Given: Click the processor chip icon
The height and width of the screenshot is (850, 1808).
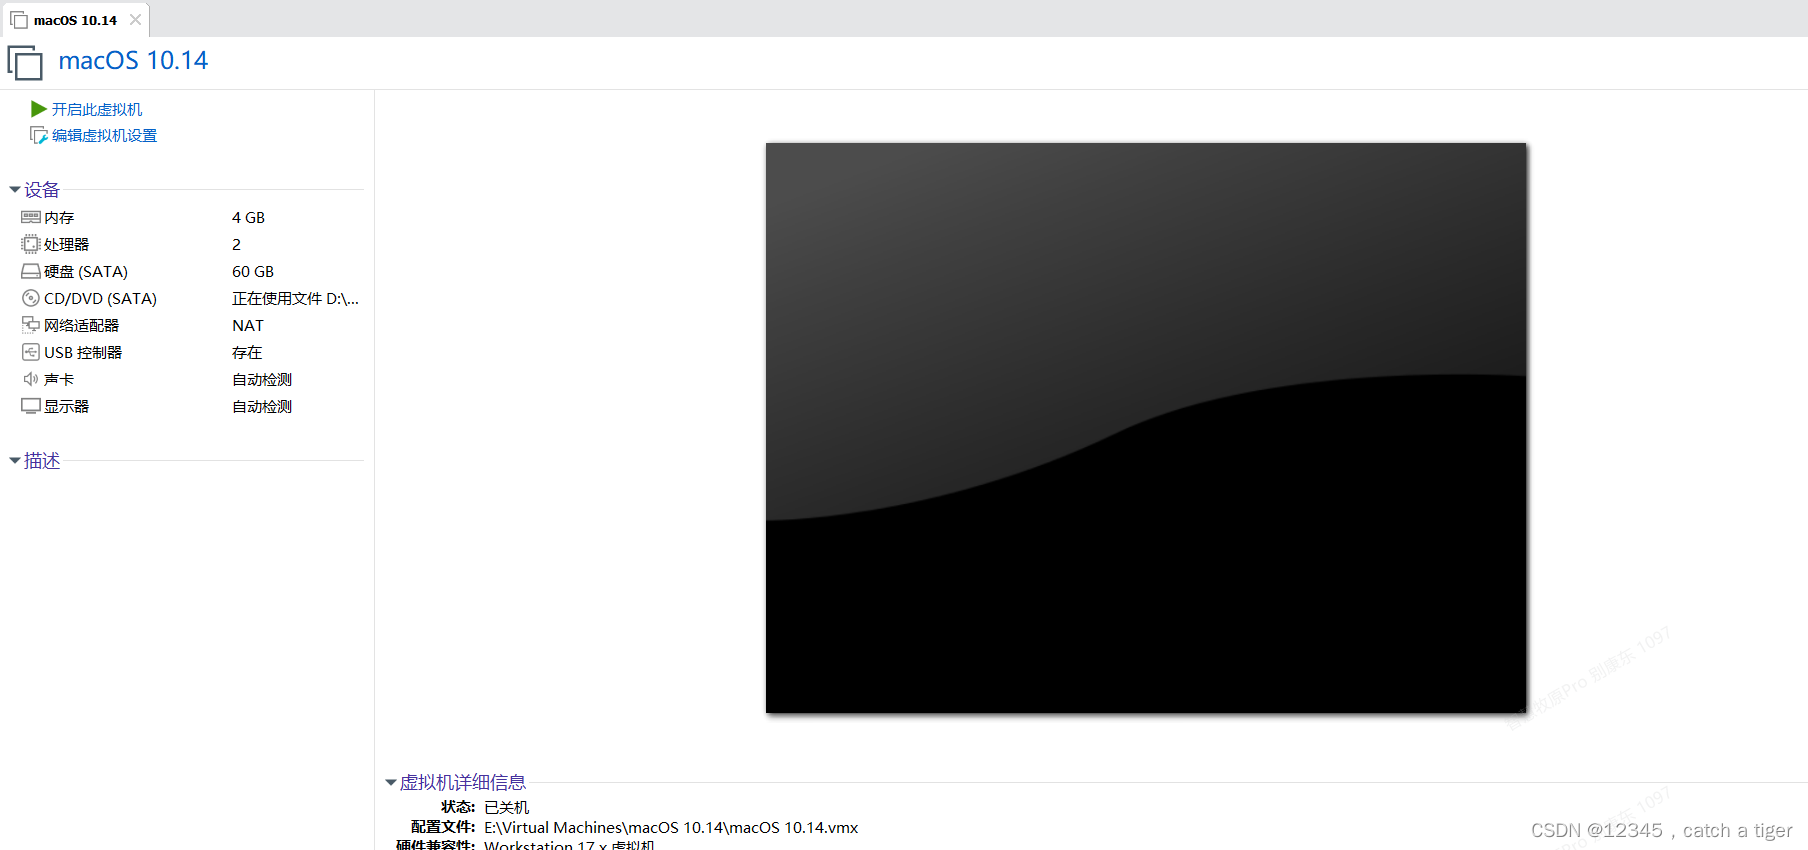Looking at the screenshot, I should point(31,244).
